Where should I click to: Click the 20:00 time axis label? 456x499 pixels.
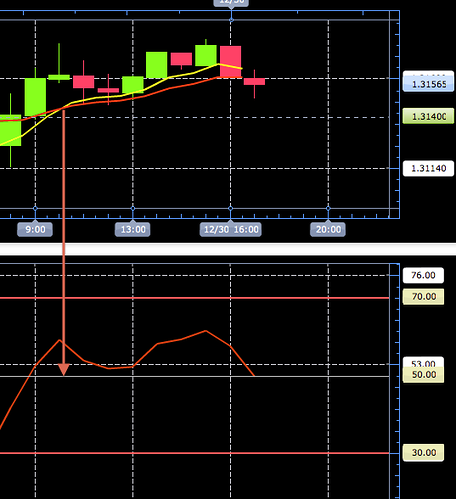tap(328, 230)
